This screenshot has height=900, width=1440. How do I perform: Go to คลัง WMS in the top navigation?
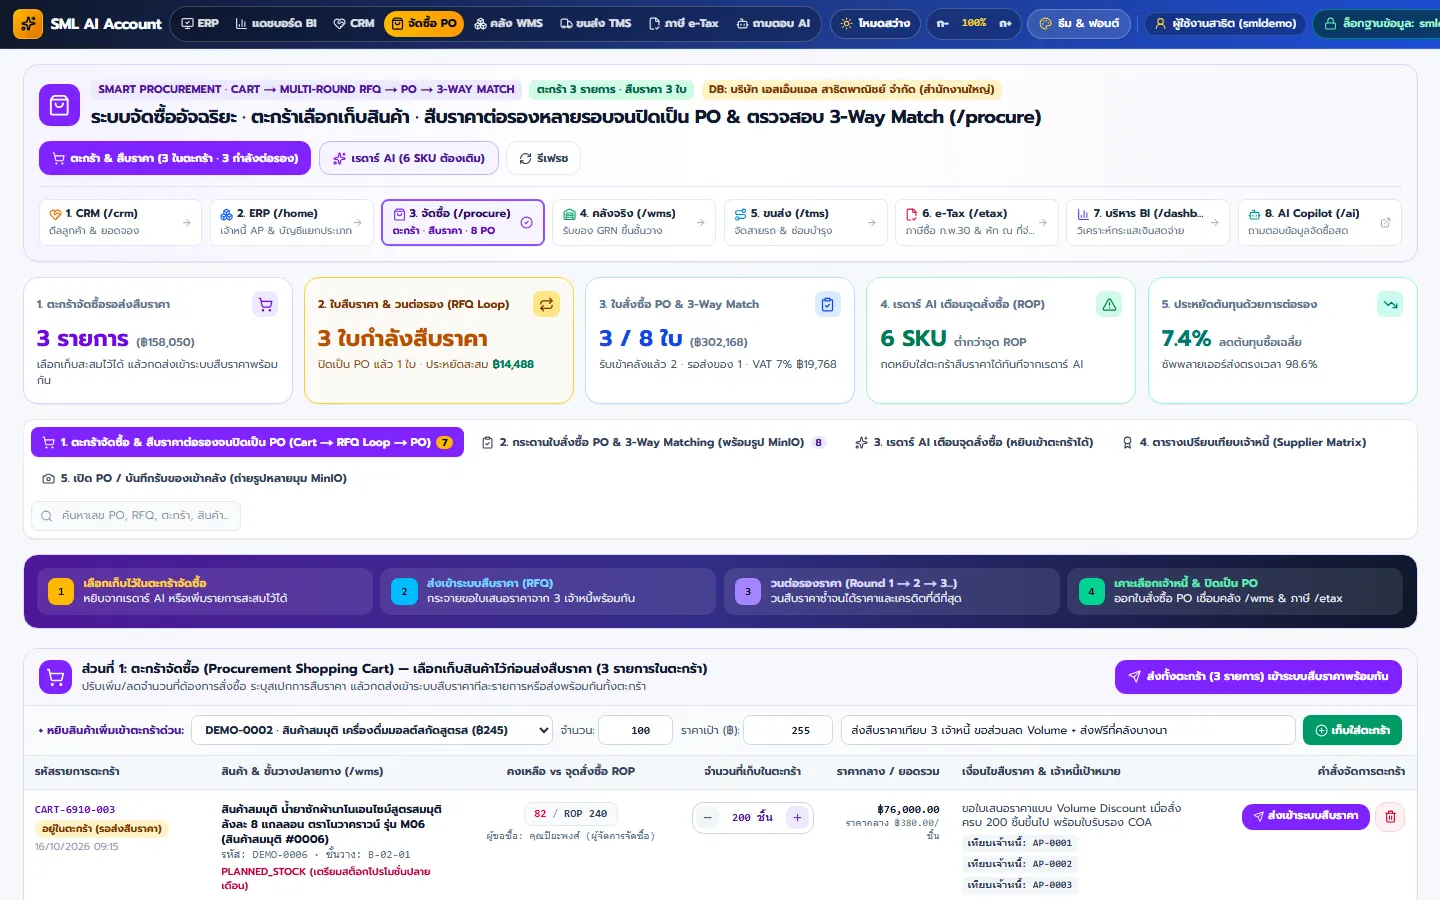508,23
